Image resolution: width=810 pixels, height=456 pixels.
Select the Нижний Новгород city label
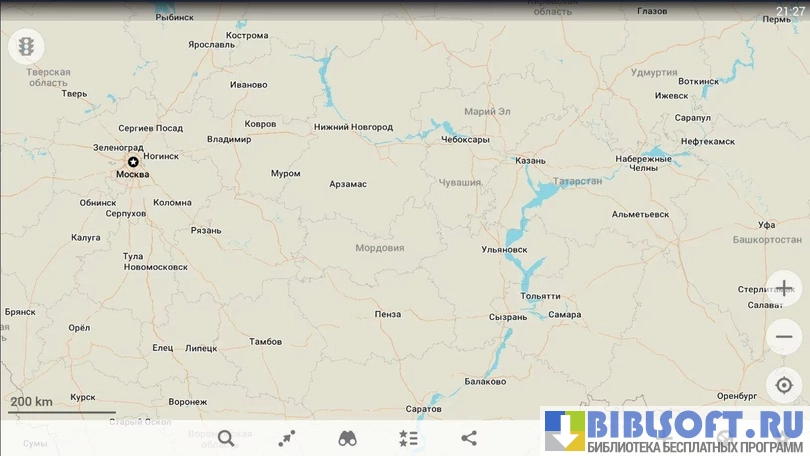[353, 127]
